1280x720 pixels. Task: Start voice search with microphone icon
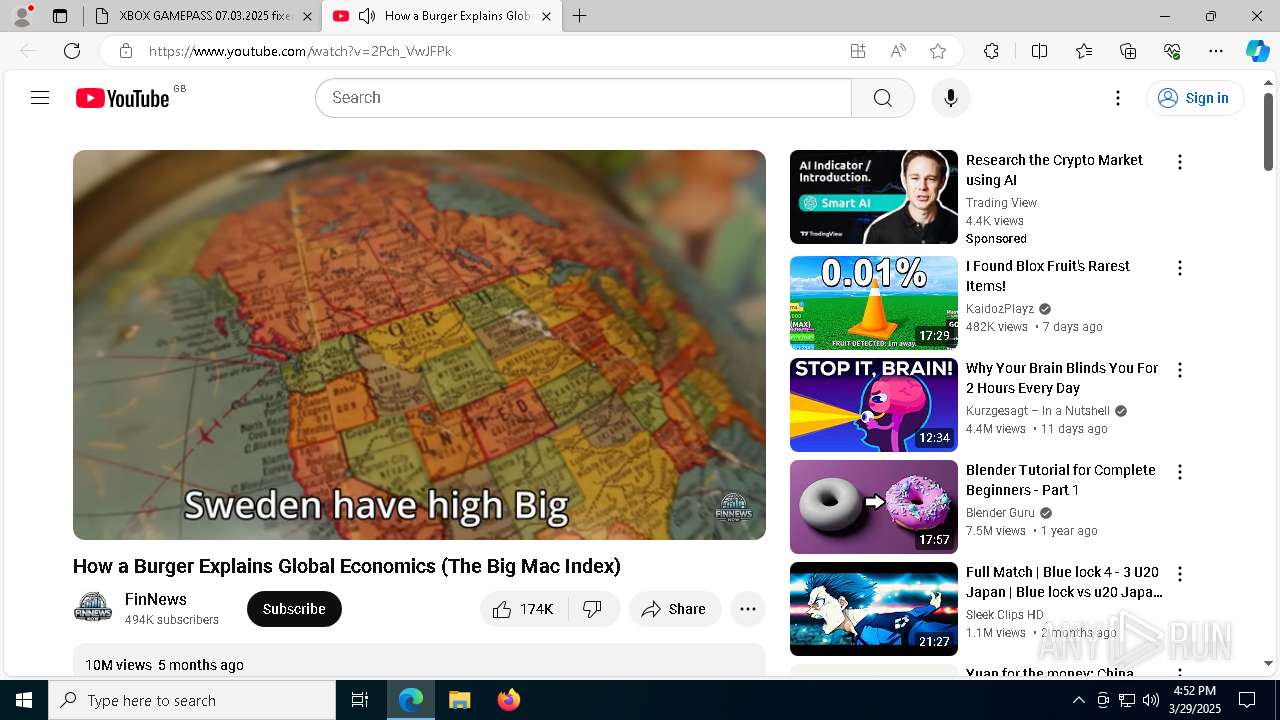coord(951,98)
